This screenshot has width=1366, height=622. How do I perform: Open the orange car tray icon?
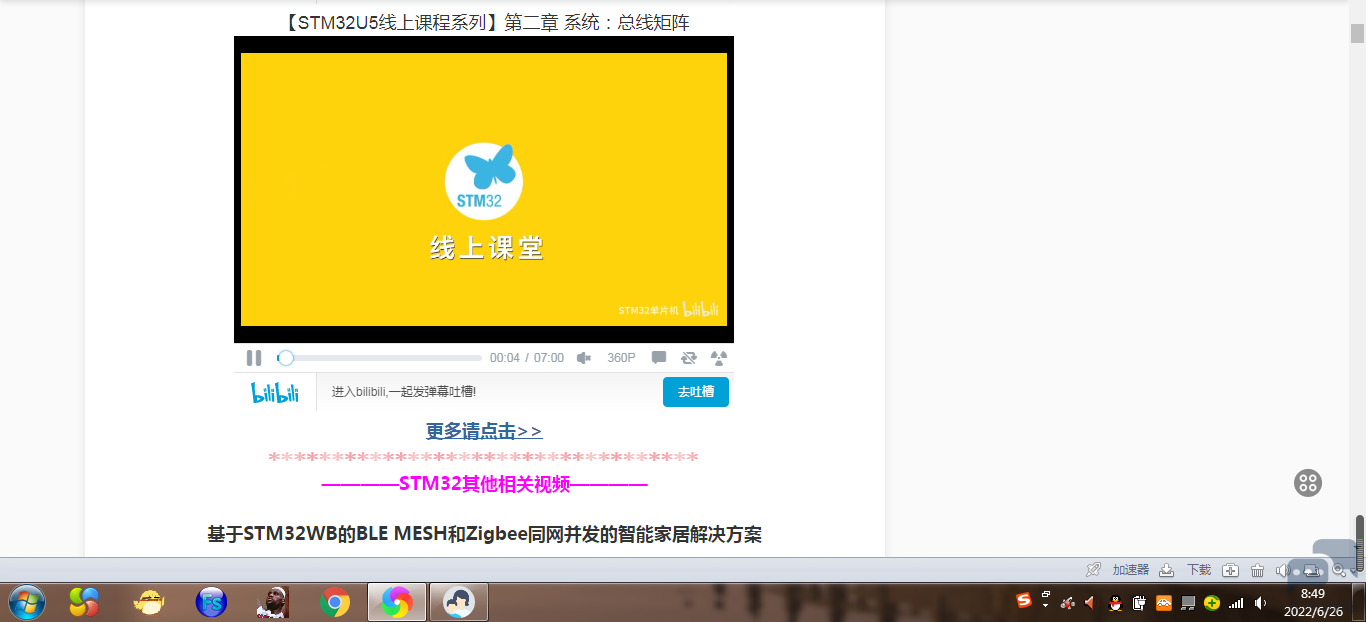1164,602
